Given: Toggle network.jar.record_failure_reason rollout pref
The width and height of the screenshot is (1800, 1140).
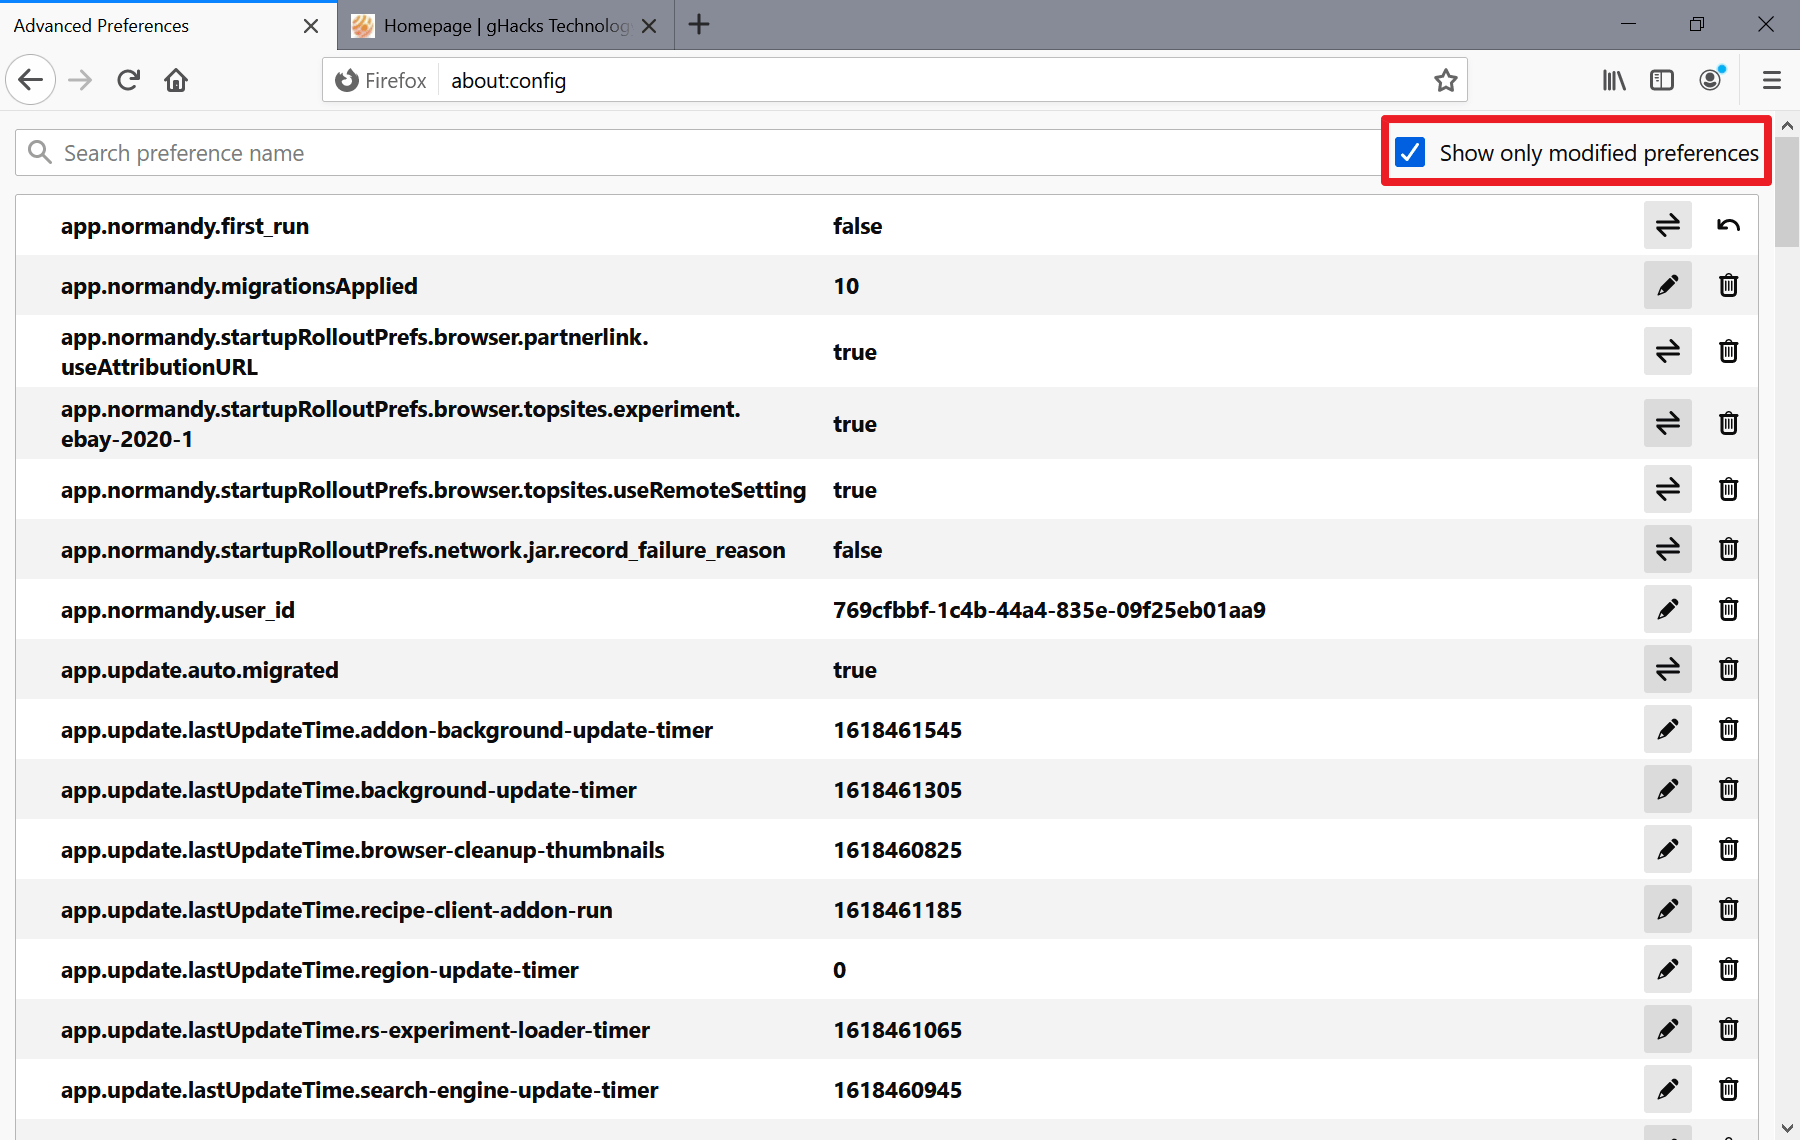Looking at the screenshot, I should (1667, 550).
